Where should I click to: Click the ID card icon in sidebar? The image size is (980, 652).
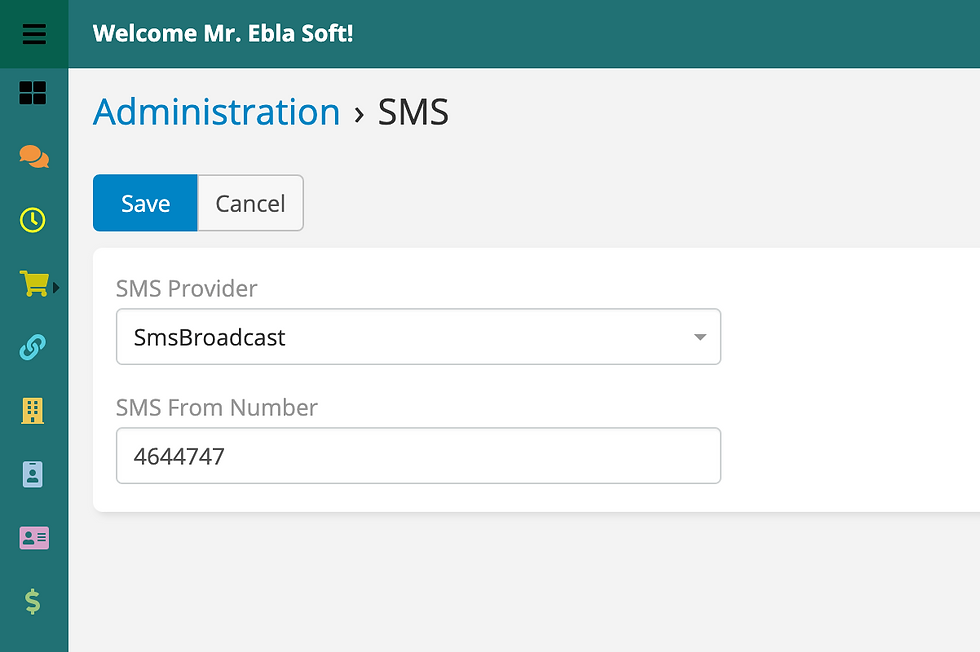coord(33,474)
